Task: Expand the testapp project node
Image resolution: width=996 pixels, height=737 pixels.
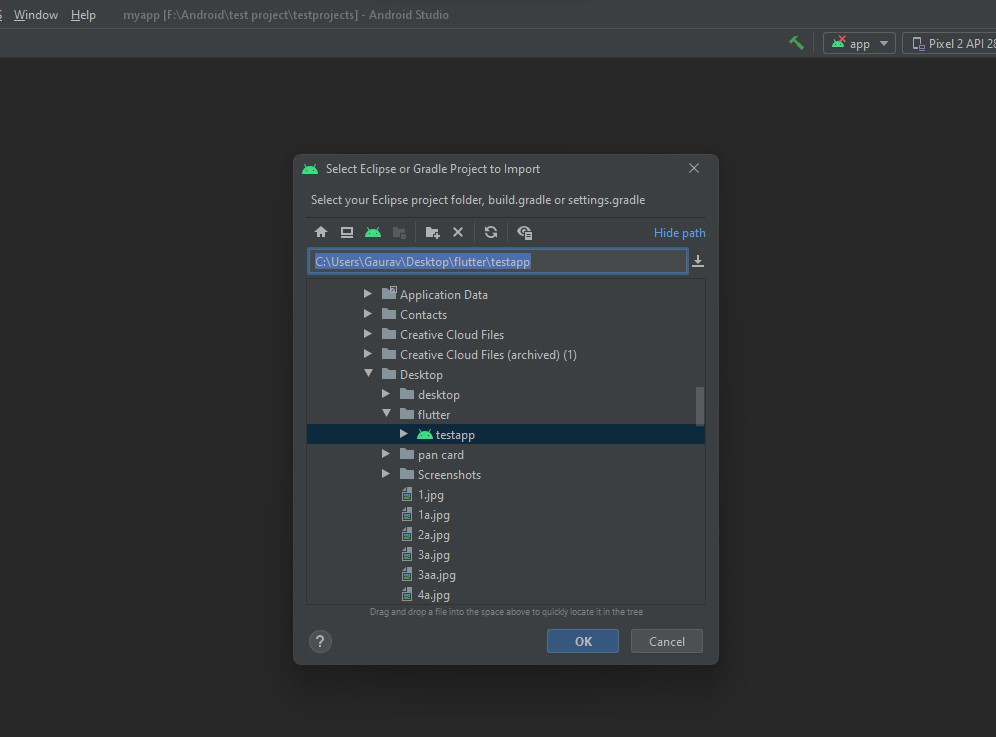Action: click(x=403, y=434)
